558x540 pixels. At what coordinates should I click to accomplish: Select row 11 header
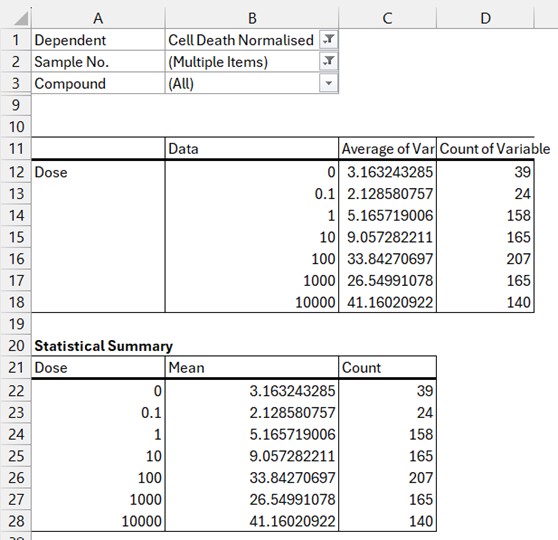tap(16, 148)
